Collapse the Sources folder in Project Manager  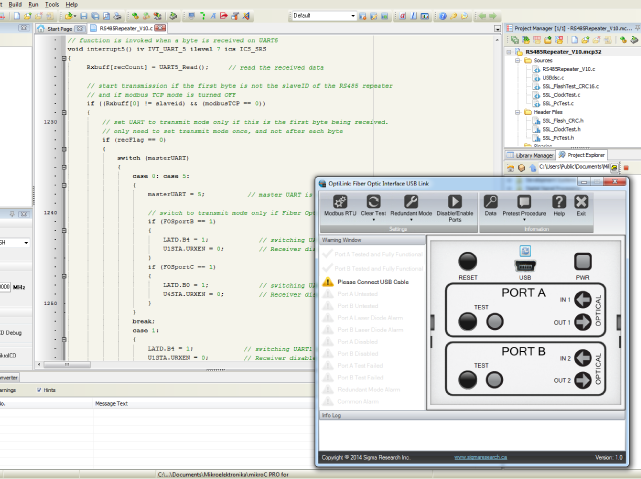point(518,60)
